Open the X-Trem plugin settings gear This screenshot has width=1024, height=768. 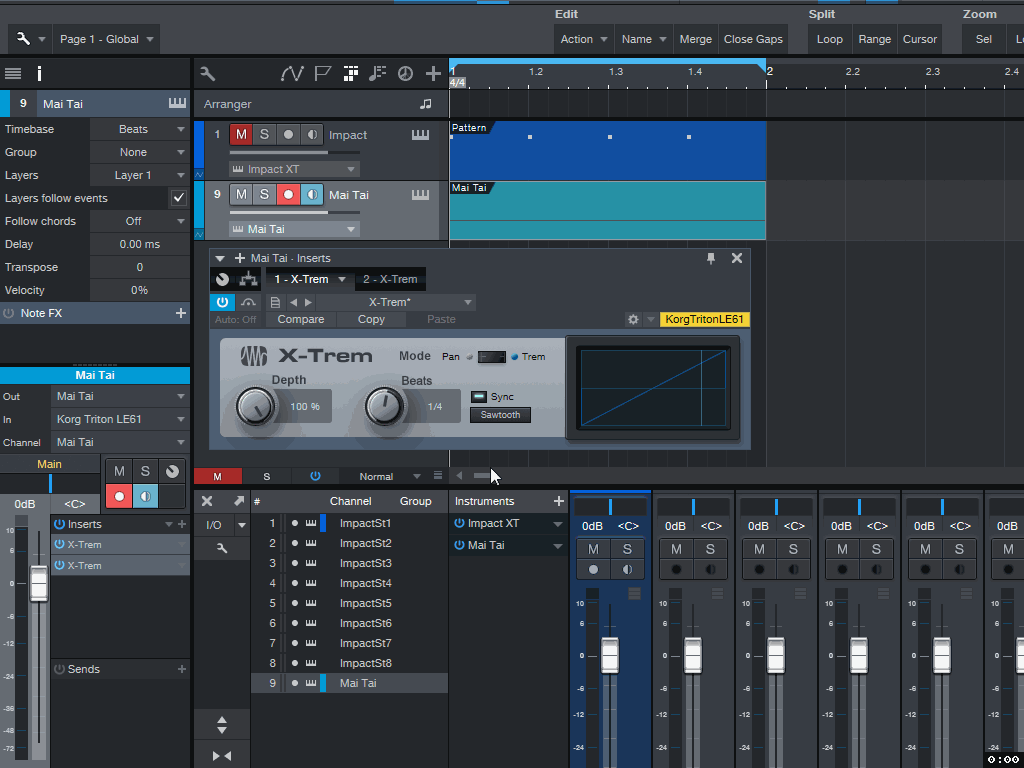(x=633, y=320)
